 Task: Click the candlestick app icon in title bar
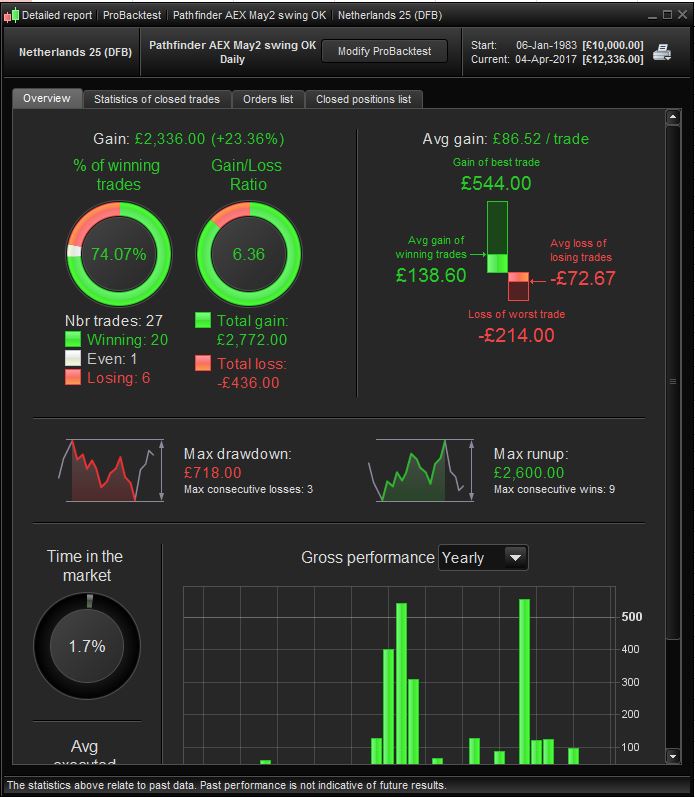11,15
